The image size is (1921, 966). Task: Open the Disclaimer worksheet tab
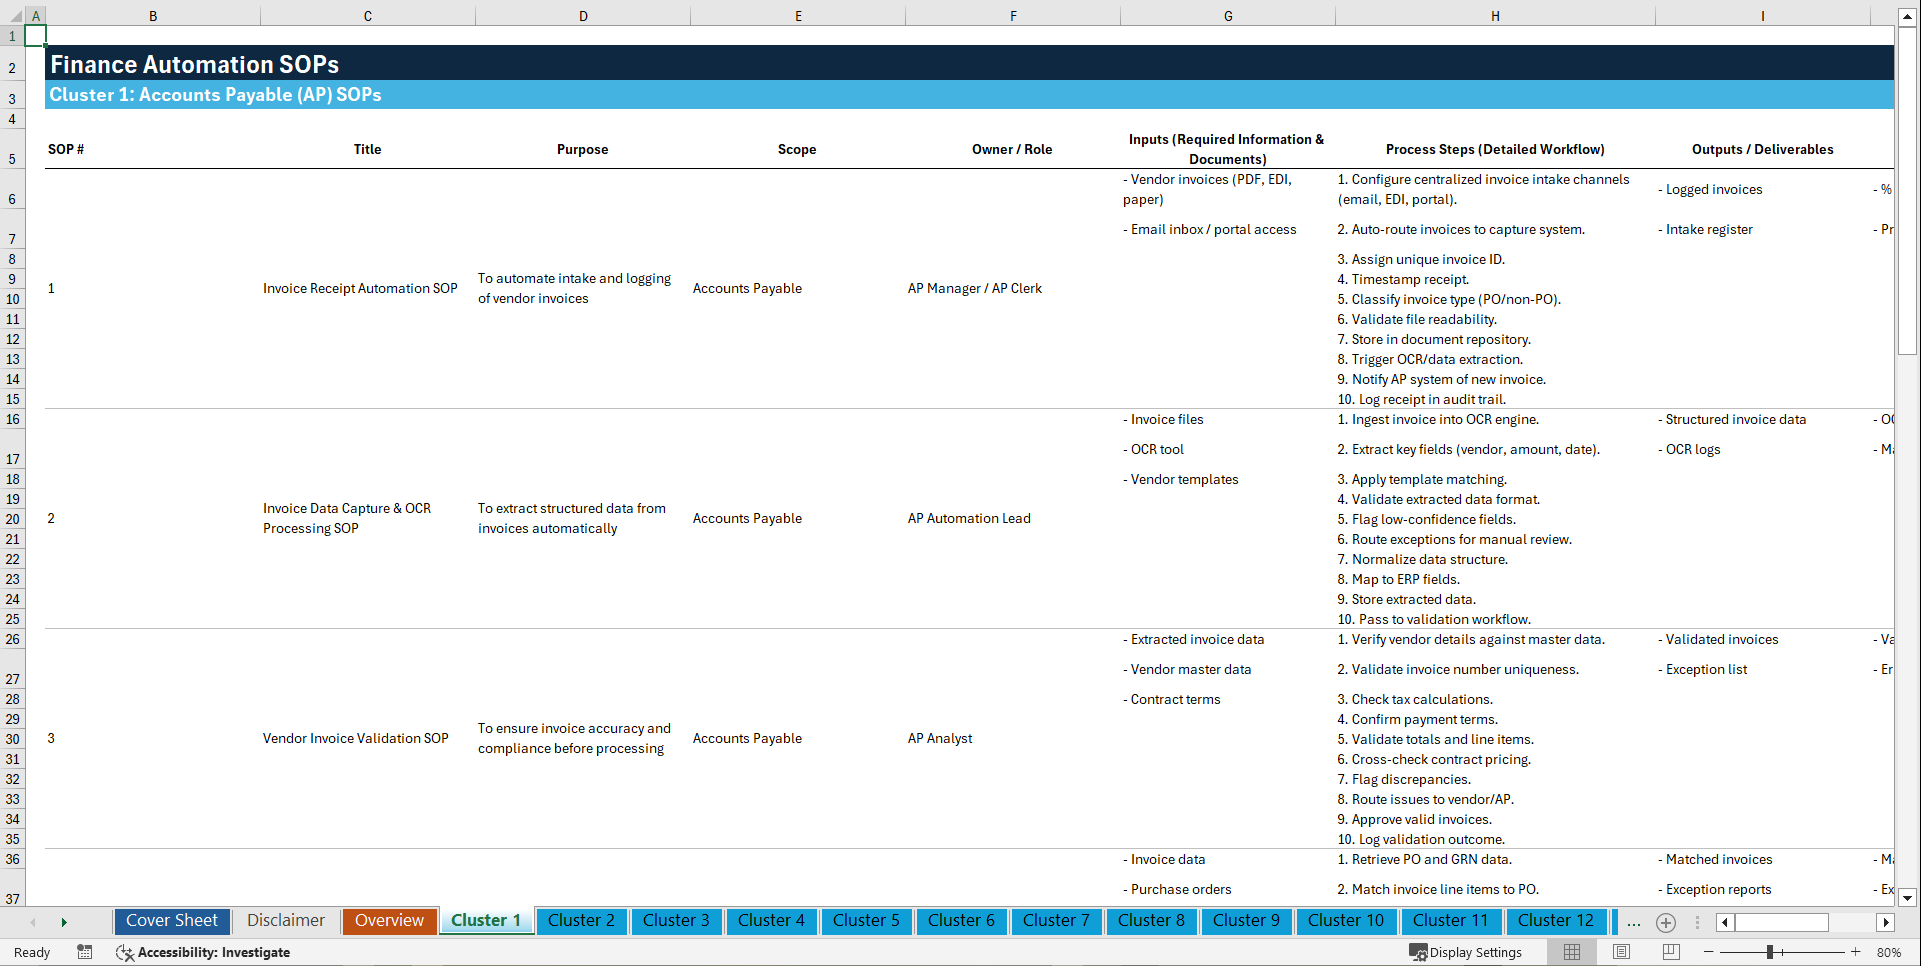pyautogui.click(x=285, y=920)
